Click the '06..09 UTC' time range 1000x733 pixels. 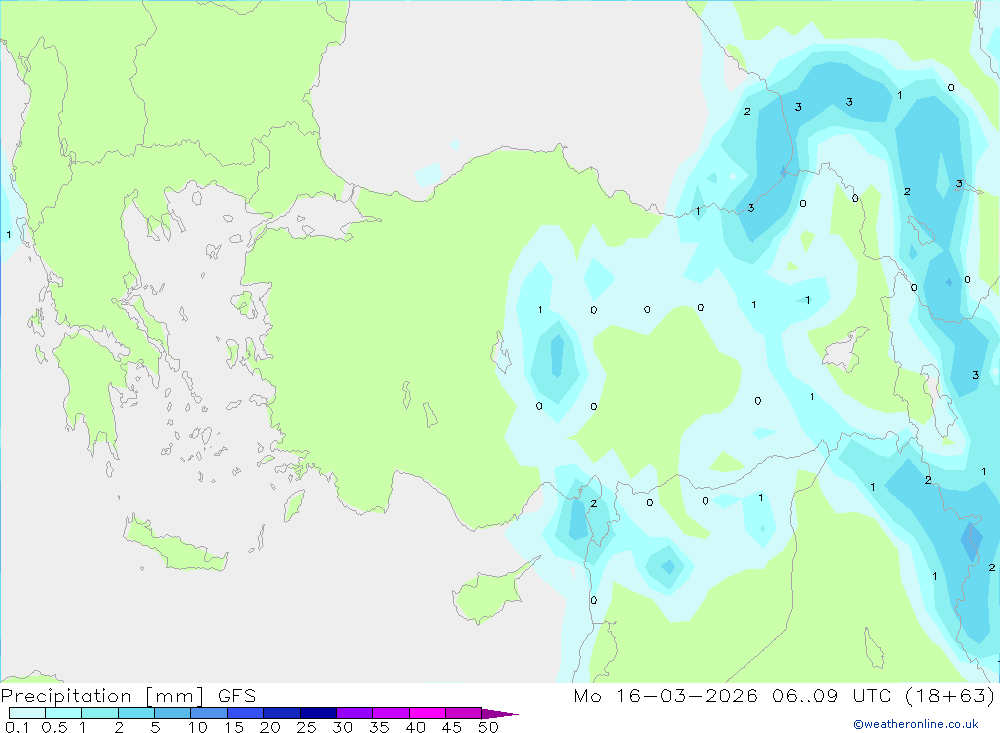[x=831, y=695]
